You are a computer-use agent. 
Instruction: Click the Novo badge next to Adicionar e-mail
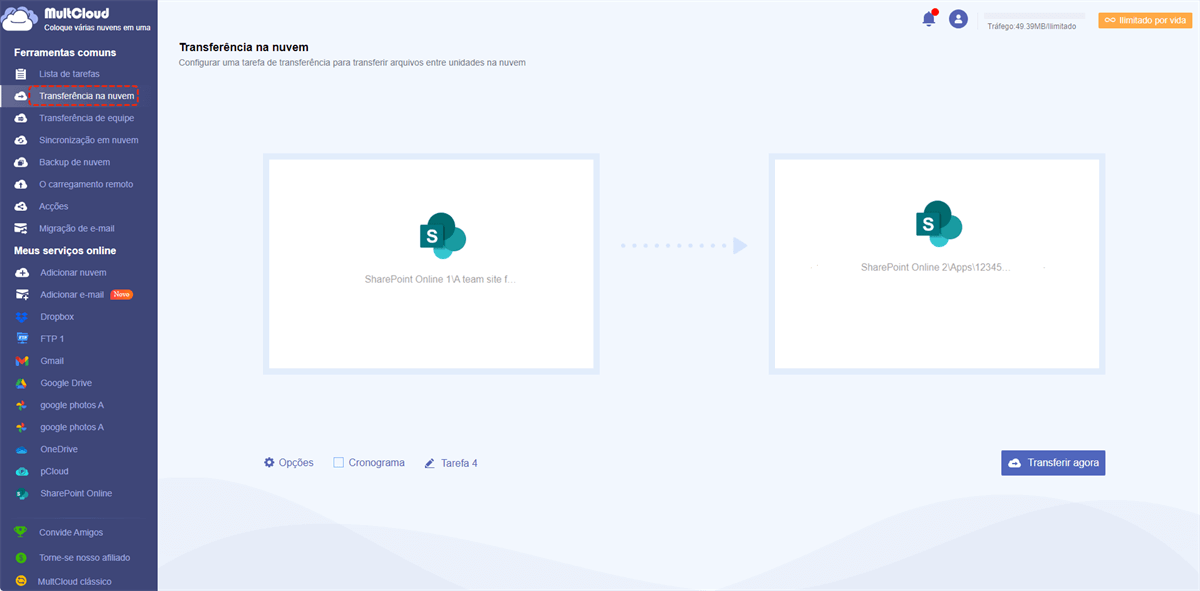pos(121,294)
